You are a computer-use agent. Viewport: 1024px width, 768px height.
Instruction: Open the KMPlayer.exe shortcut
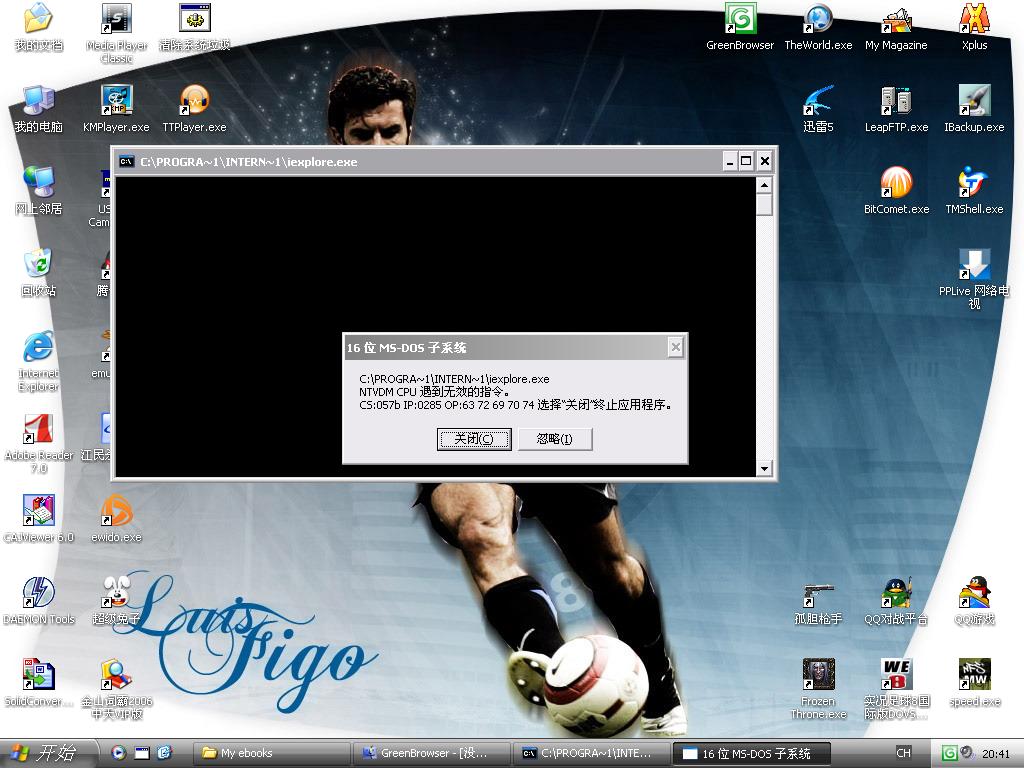(x=116, y=102)
